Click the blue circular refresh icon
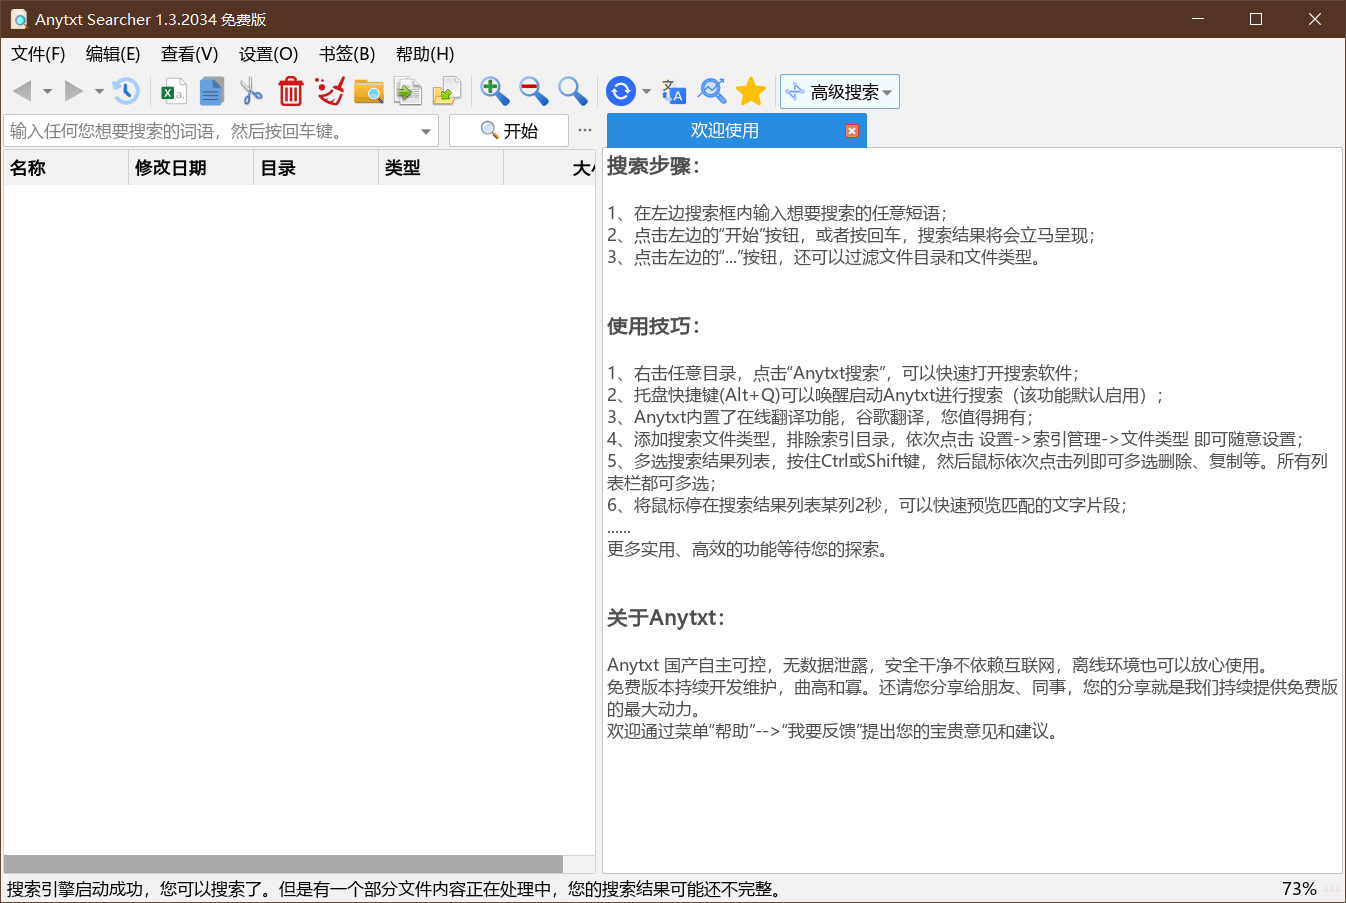 (x=621, y=91)
